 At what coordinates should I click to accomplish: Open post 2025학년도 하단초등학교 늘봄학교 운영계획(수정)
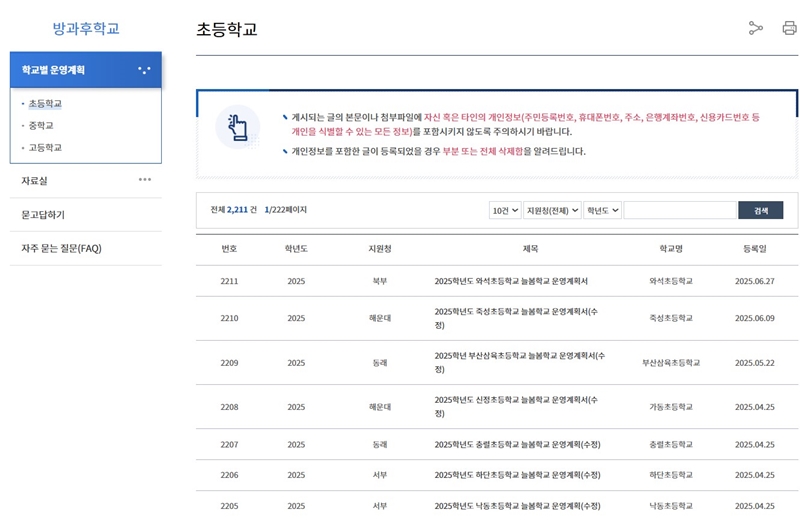[x=517, y=475]
